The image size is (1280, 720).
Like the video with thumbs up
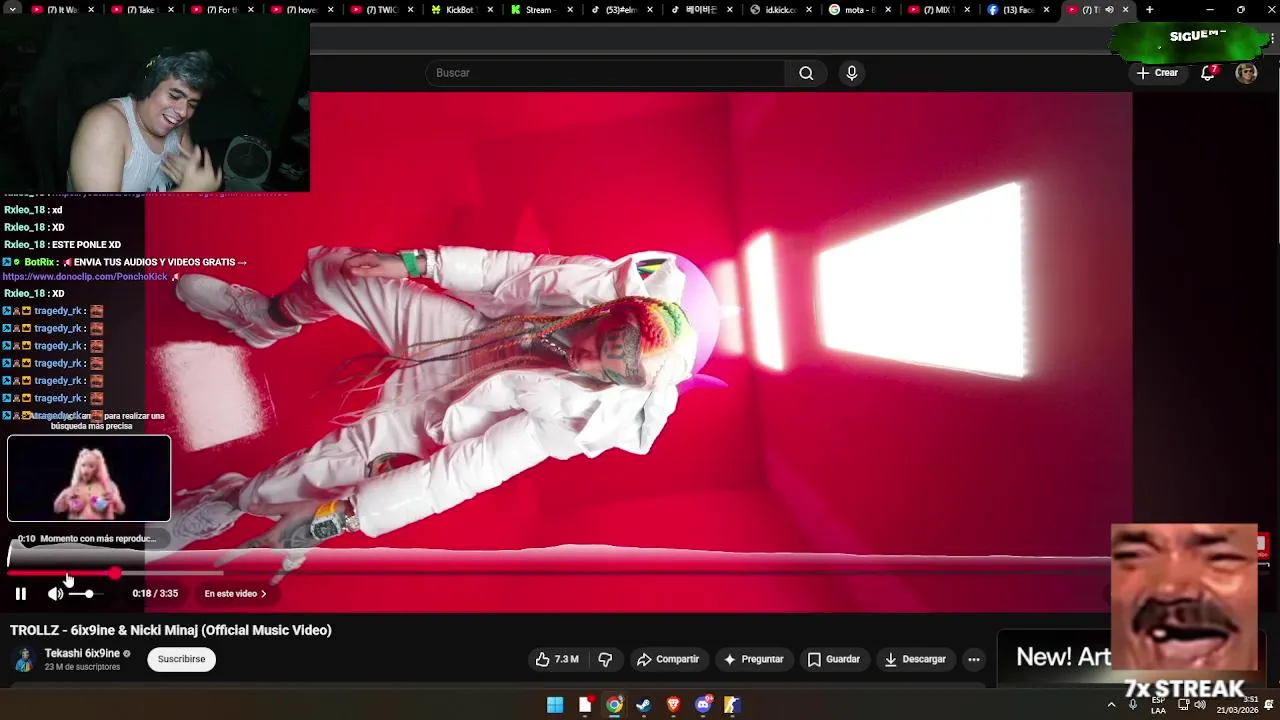(x=556, y=659)
